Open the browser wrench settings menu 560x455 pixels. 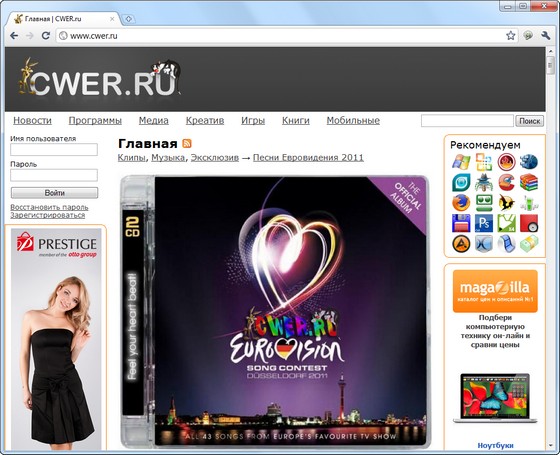(545, 35)
